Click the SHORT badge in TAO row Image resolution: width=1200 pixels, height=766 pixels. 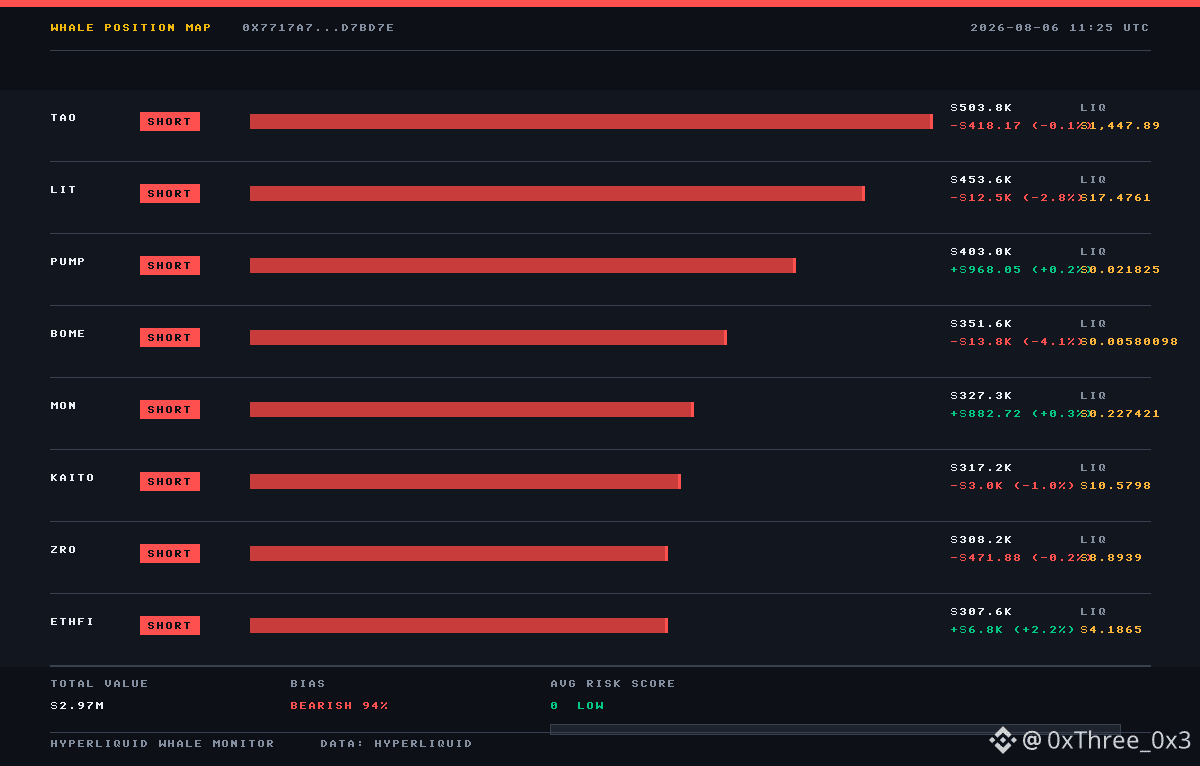[170, 122]
